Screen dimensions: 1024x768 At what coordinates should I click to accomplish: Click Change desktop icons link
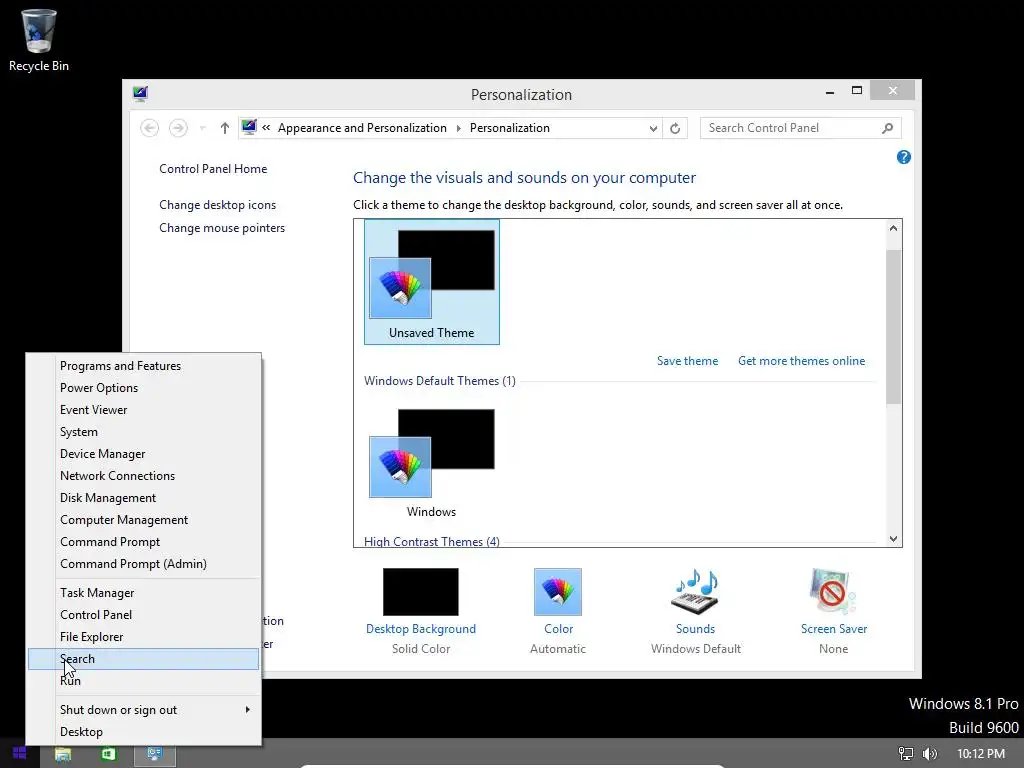[217, 205]
